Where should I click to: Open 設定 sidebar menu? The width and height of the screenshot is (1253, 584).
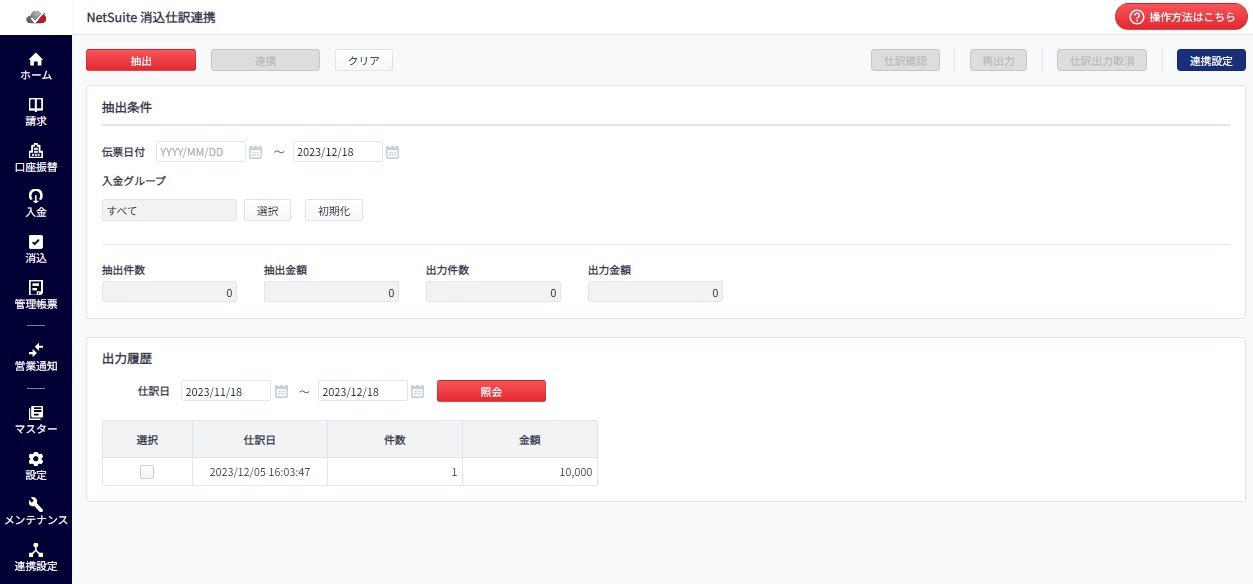coord(36,466)
